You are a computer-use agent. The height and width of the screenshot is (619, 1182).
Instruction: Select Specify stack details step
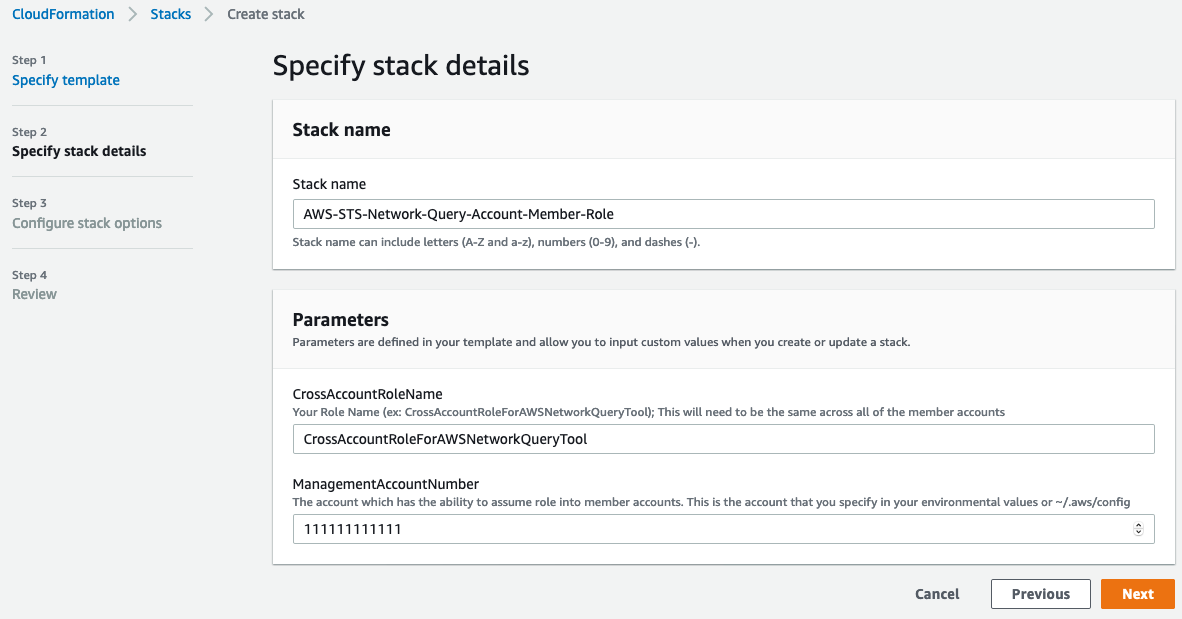79,151
